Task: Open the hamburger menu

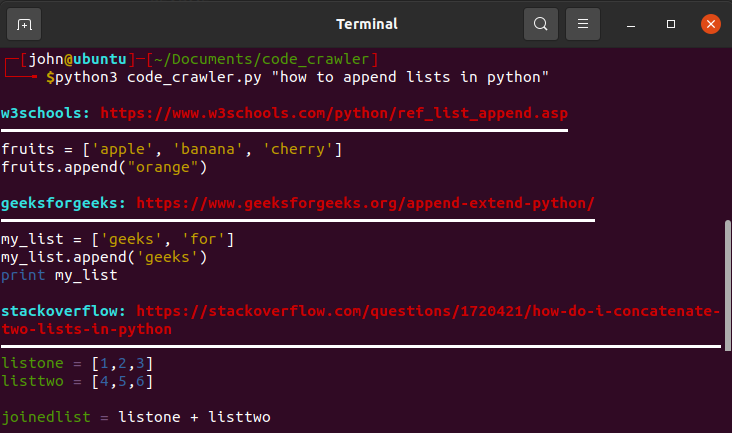Action: [x=583, y=24]
